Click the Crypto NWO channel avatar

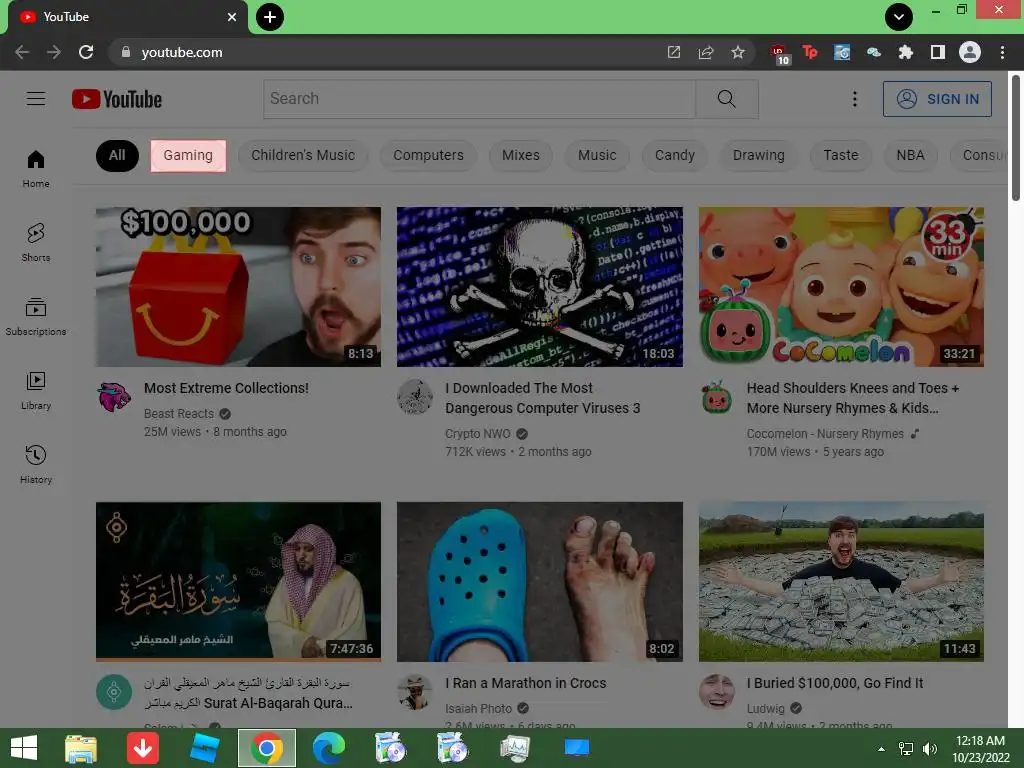tap(415, 396)
